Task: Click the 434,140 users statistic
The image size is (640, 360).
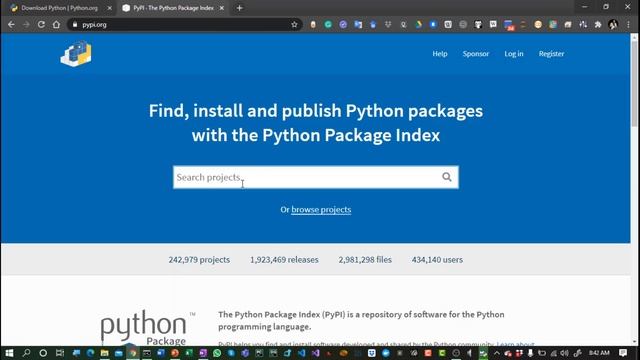Action: pos(437,260)
